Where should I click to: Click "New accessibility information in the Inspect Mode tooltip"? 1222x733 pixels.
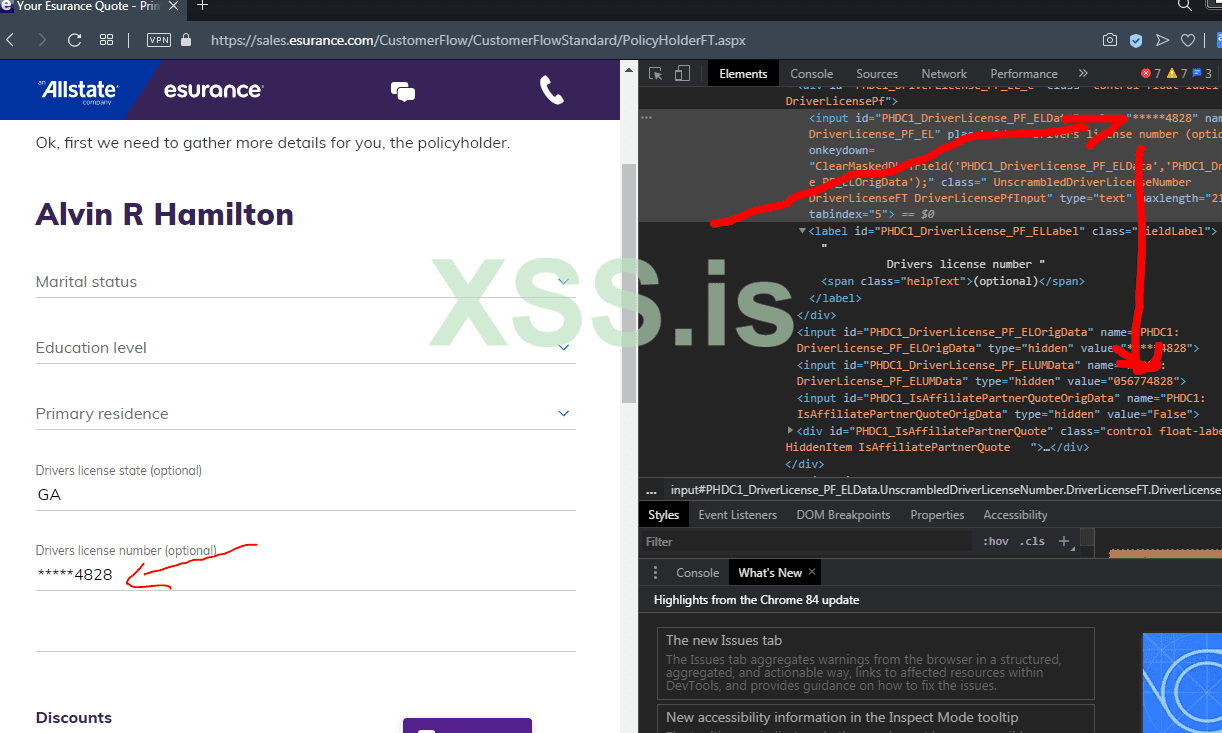pos(842,717)
